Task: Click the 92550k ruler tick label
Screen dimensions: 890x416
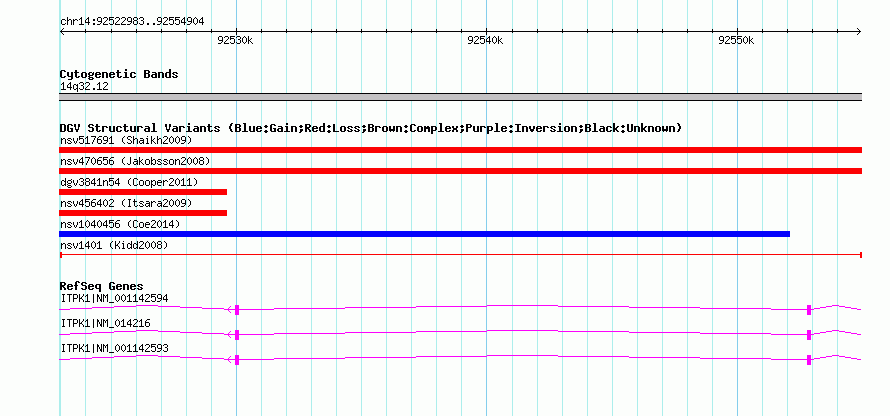Action: pyautogui.click(x=736, y=41)
